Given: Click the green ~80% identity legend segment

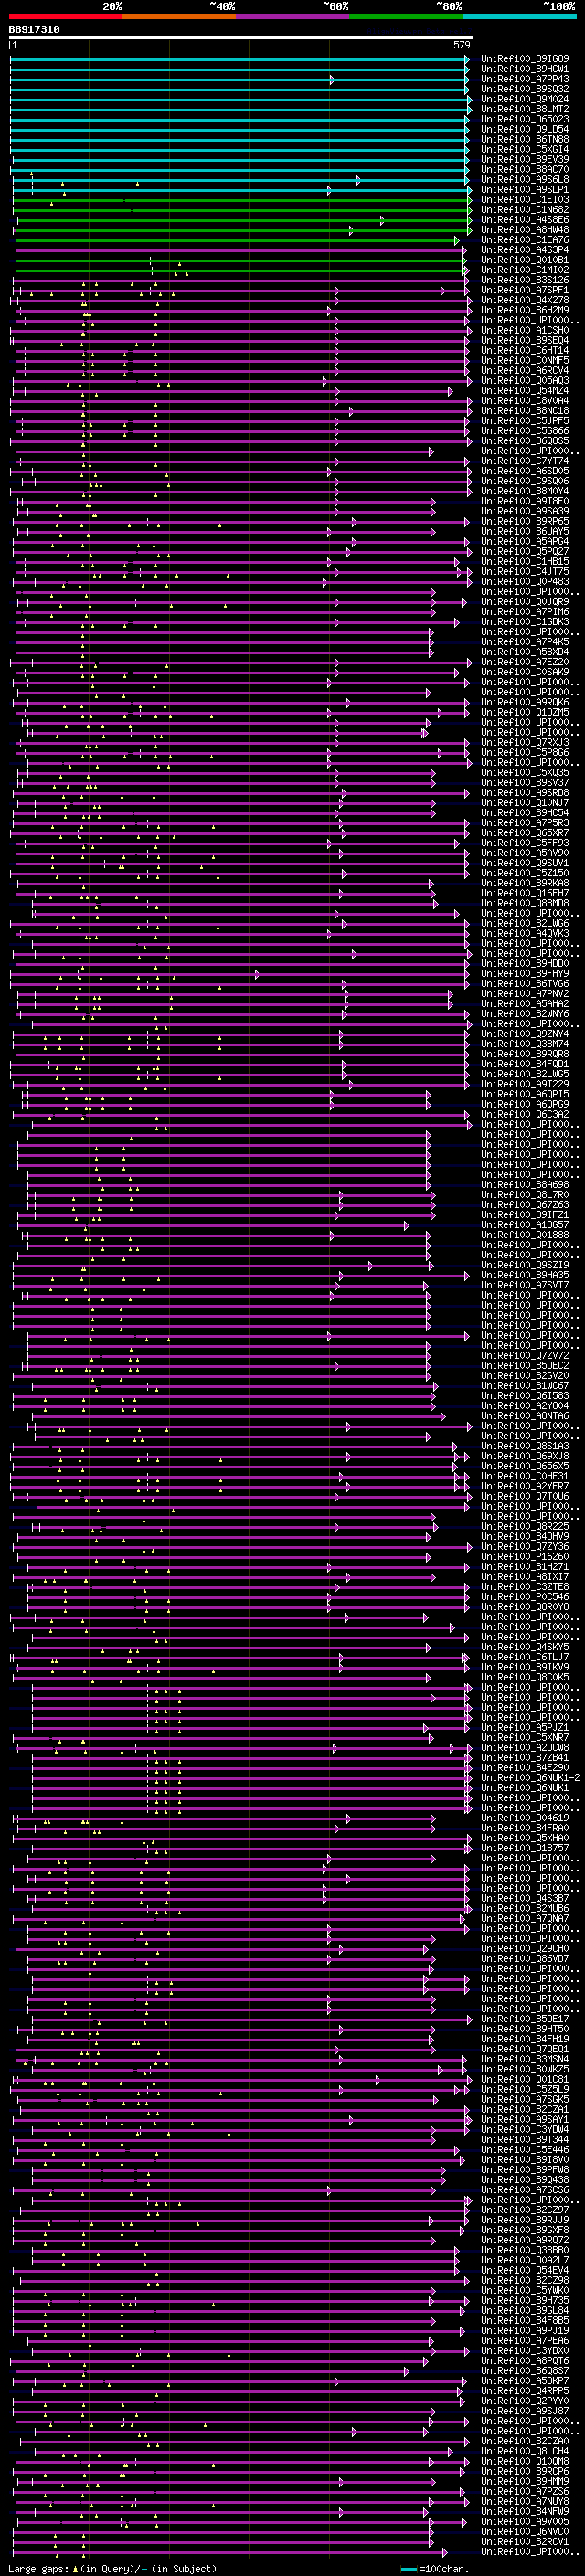Looking at the screenshot, I should pos(406,16).
